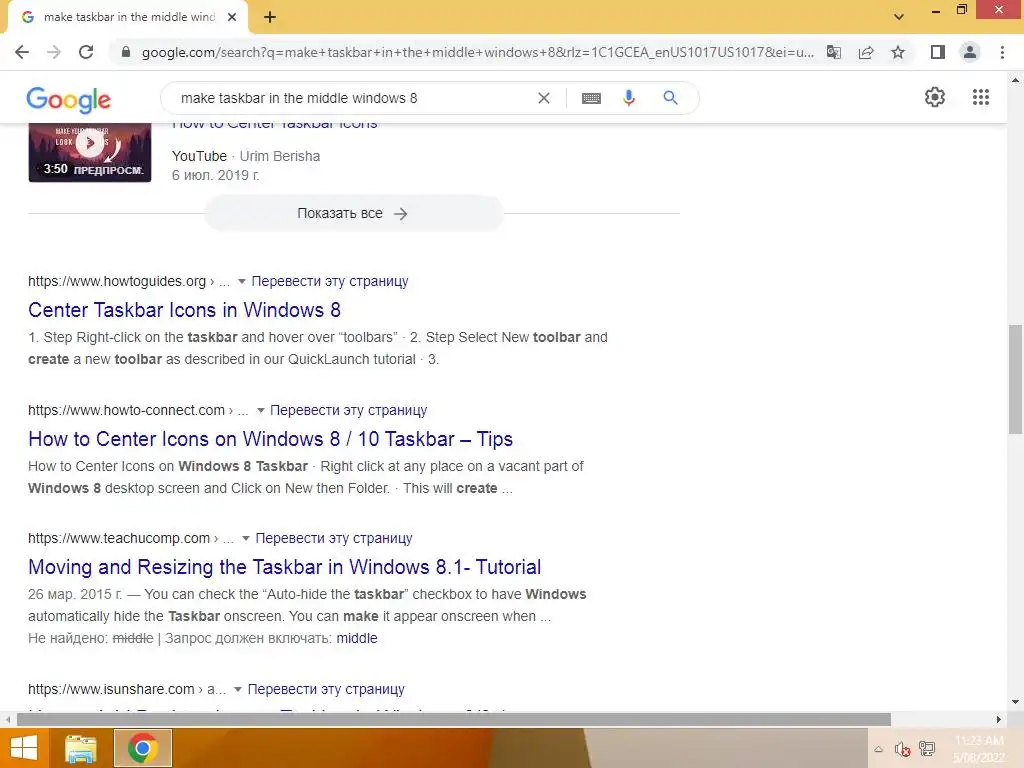
Task: Show hidden tray icons arrow
Action: point(878,749)
